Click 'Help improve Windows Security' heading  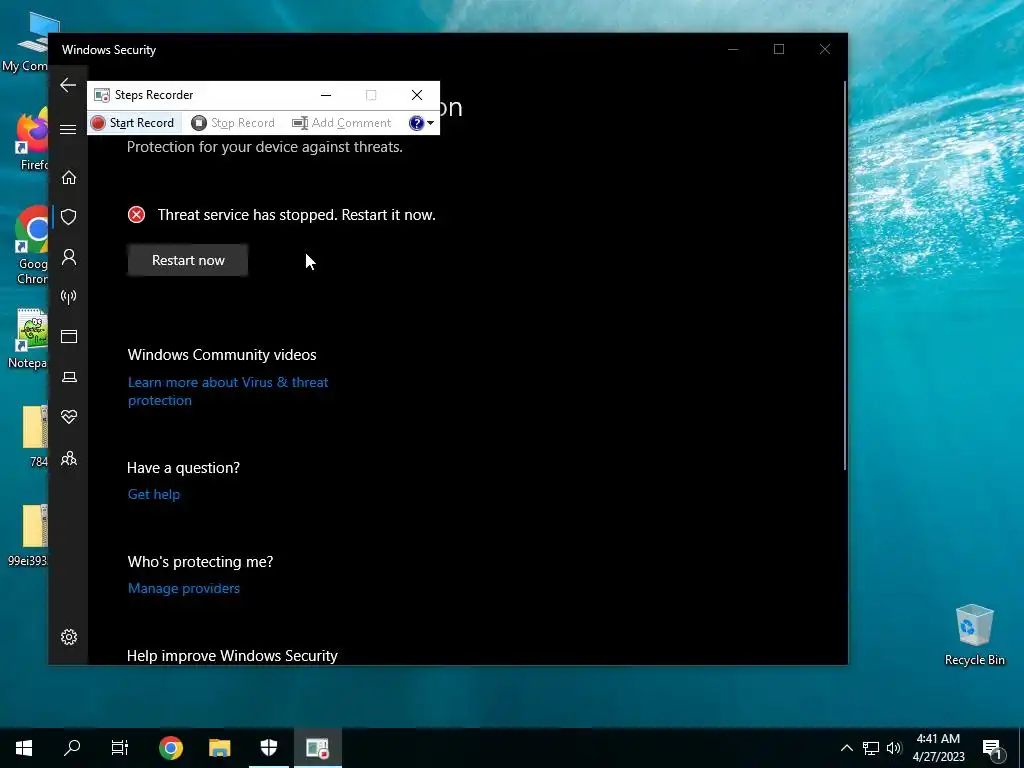pos(232,656)
